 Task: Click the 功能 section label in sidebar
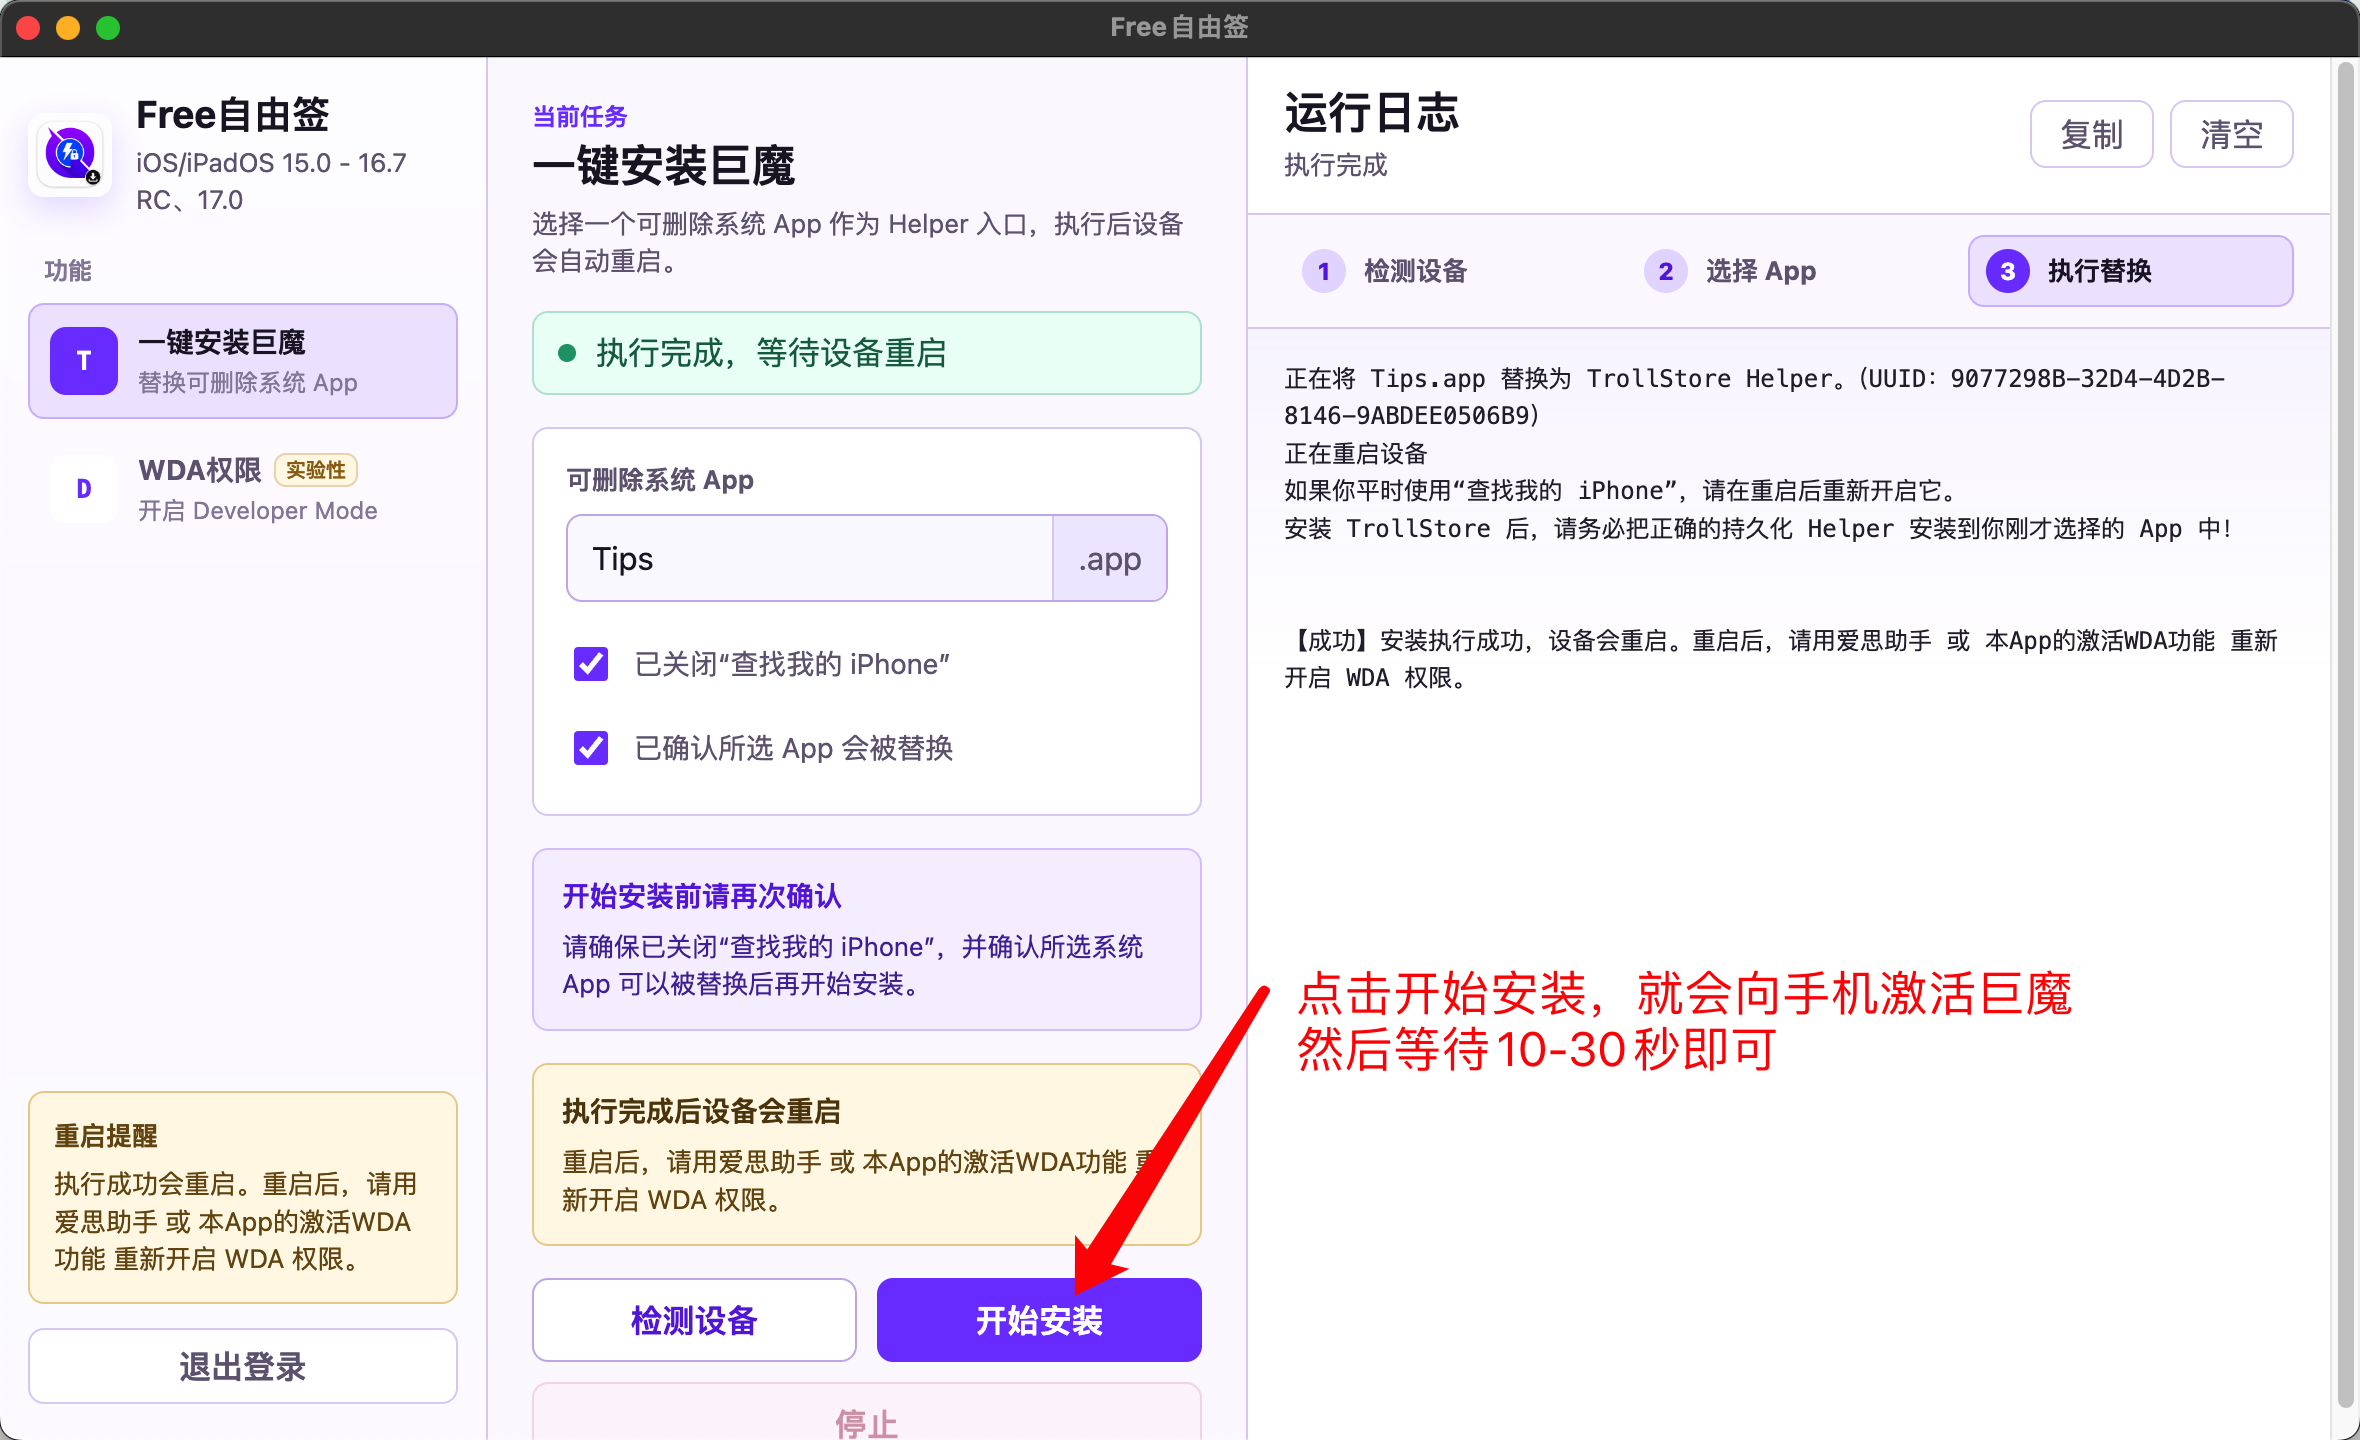coord(68,270)
